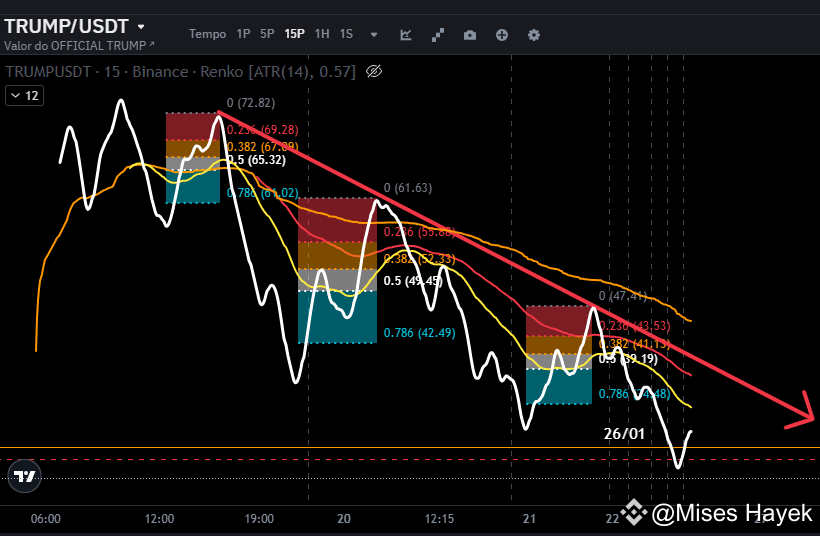Toggle visibility eye icon for TRUMPUSDT series
820x536 pixels.
tap(374, 71)
